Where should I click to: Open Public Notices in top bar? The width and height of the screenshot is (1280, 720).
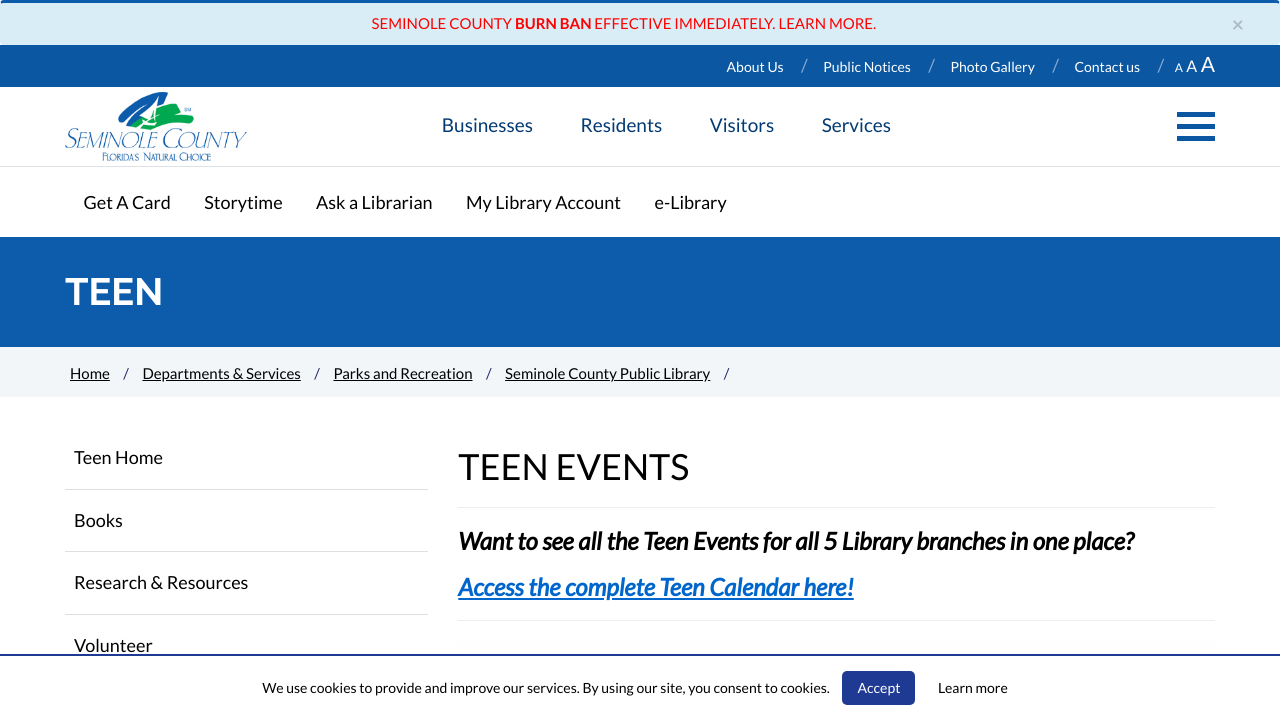[x=867, y=67]
